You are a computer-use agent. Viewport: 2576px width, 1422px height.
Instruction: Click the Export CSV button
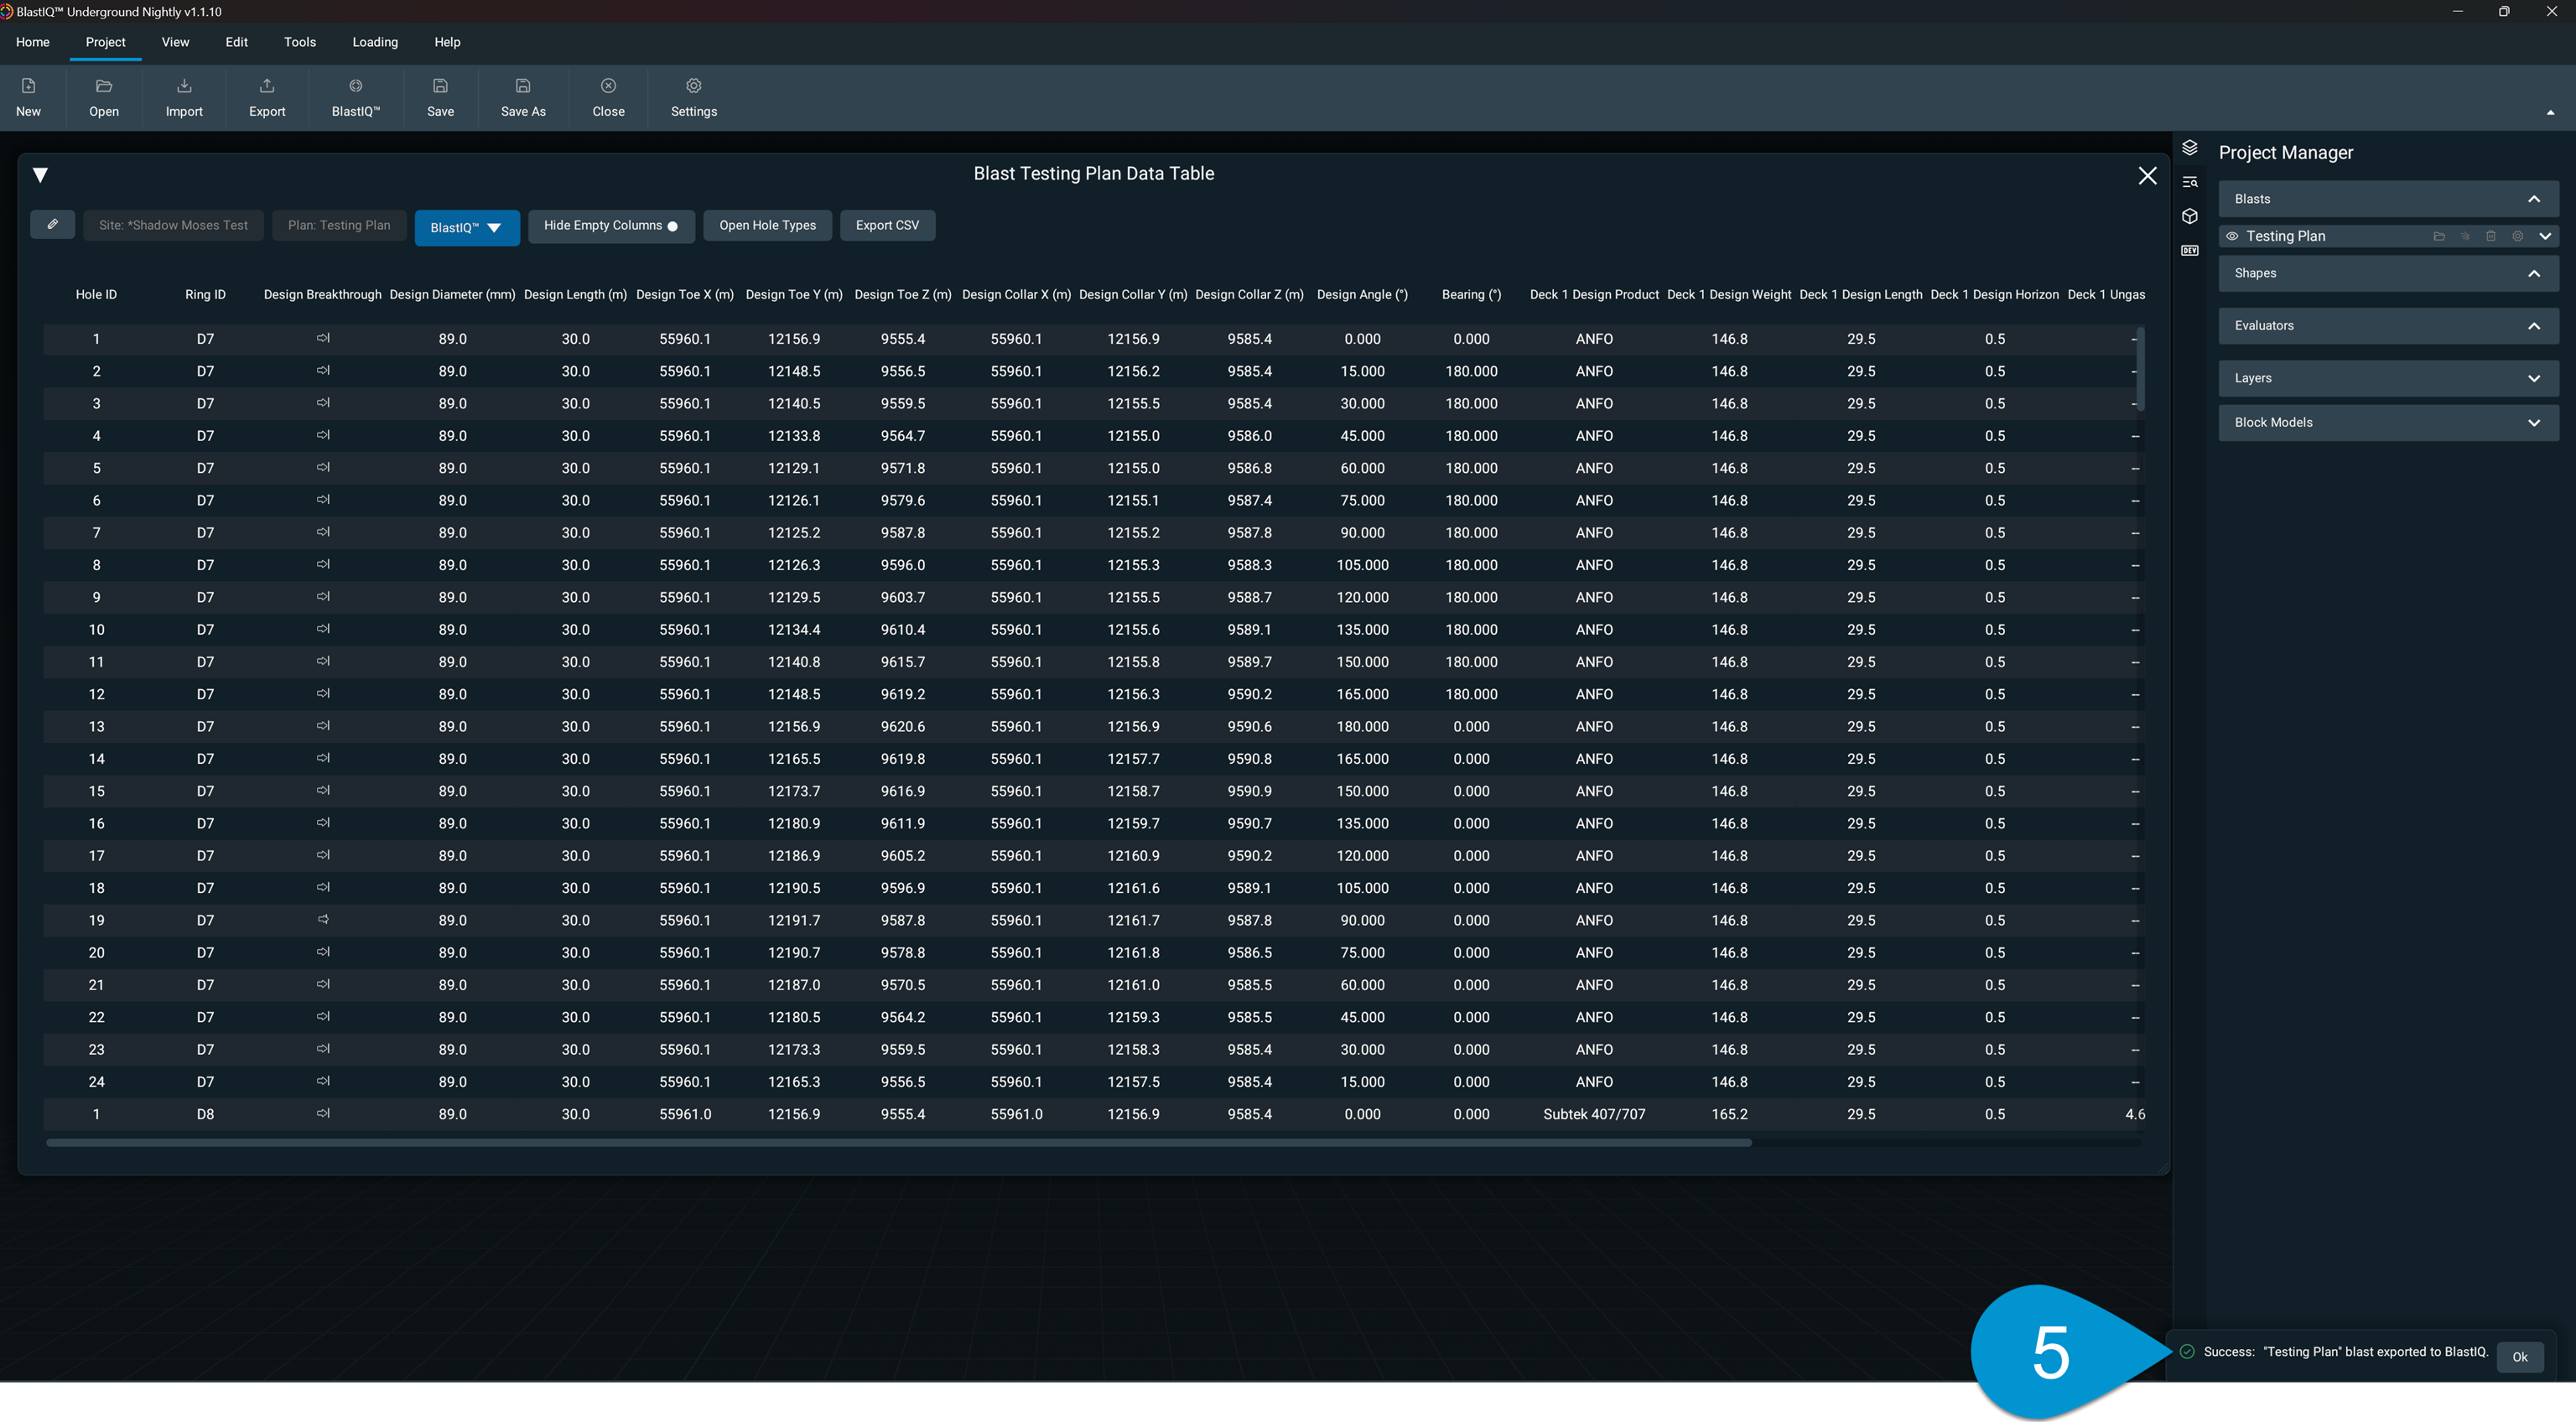887,225
